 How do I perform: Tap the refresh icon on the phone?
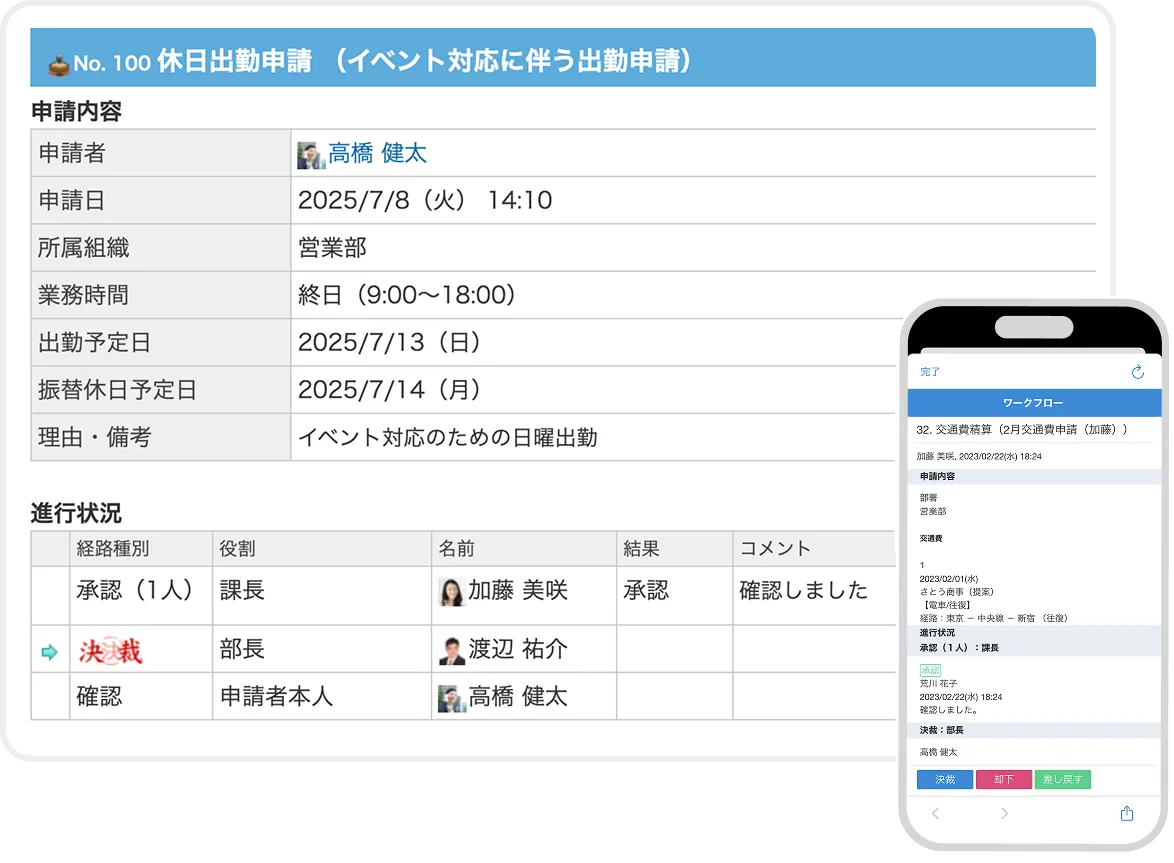pyautogui.click(x=1137, y=372)
